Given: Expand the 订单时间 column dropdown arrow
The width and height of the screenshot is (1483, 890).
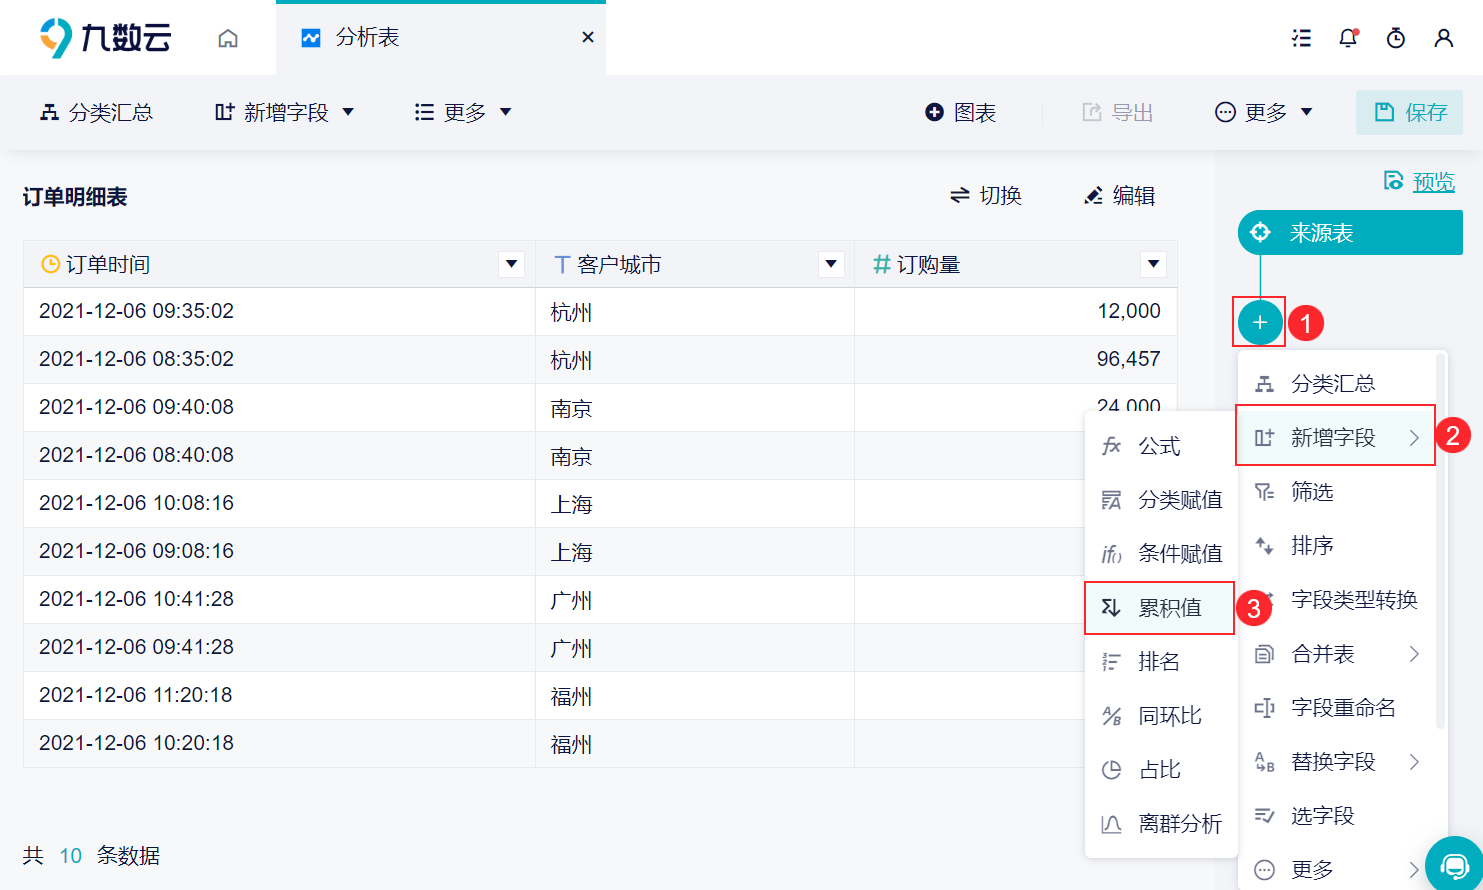Looking at the screenshot, I should pyautogui.click(x=511, y=264).
